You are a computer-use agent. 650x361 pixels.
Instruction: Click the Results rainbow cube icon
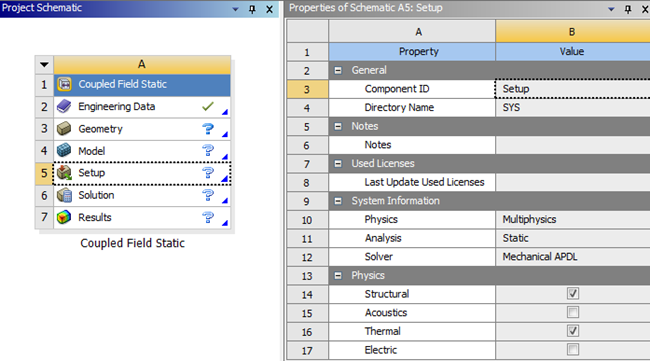tap(64, 217)
